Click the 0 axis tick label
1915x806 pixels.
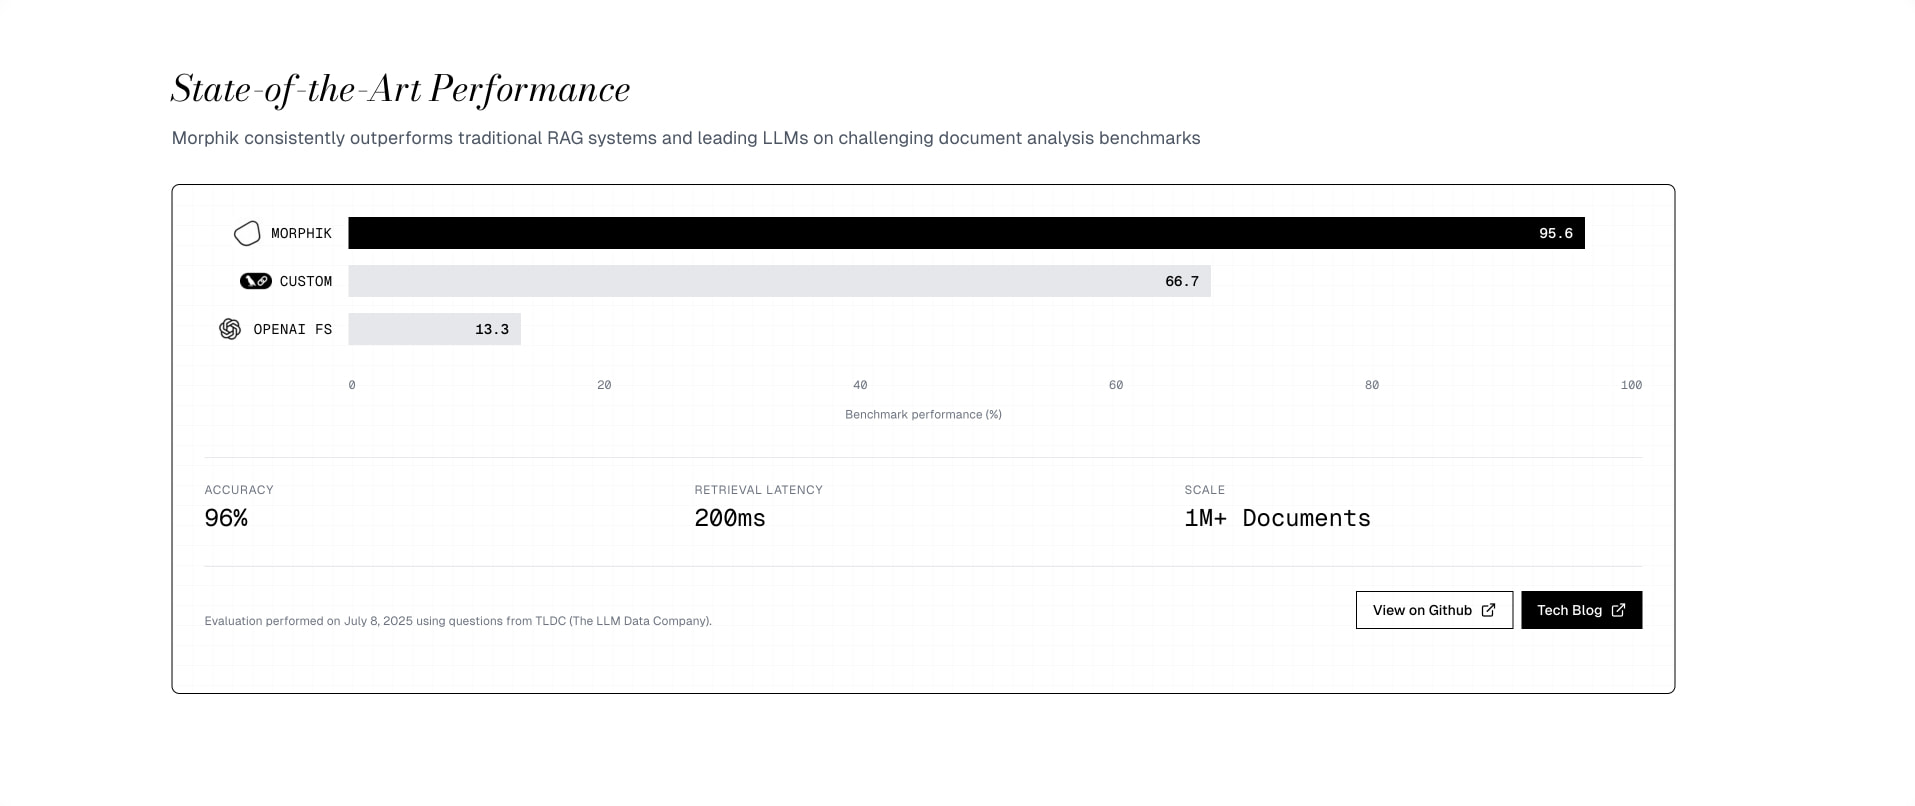pos(352,385)
